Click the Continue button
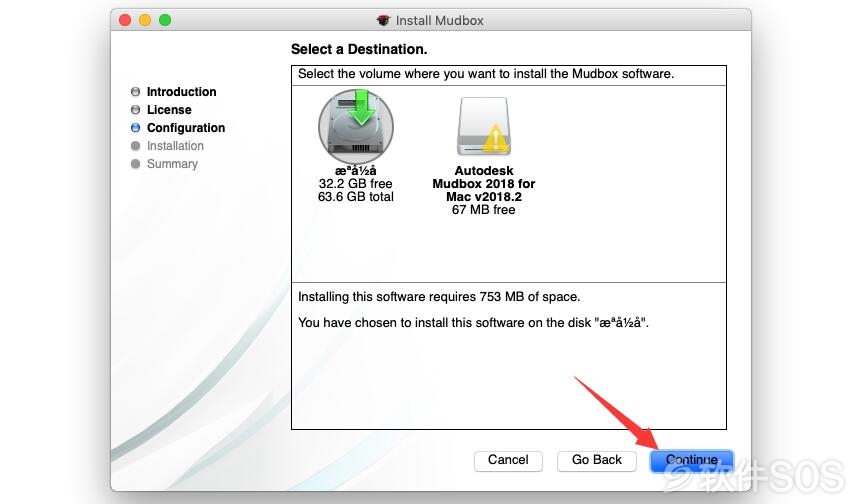The height and width of the screenshot is (504, 858). [692, 460]
